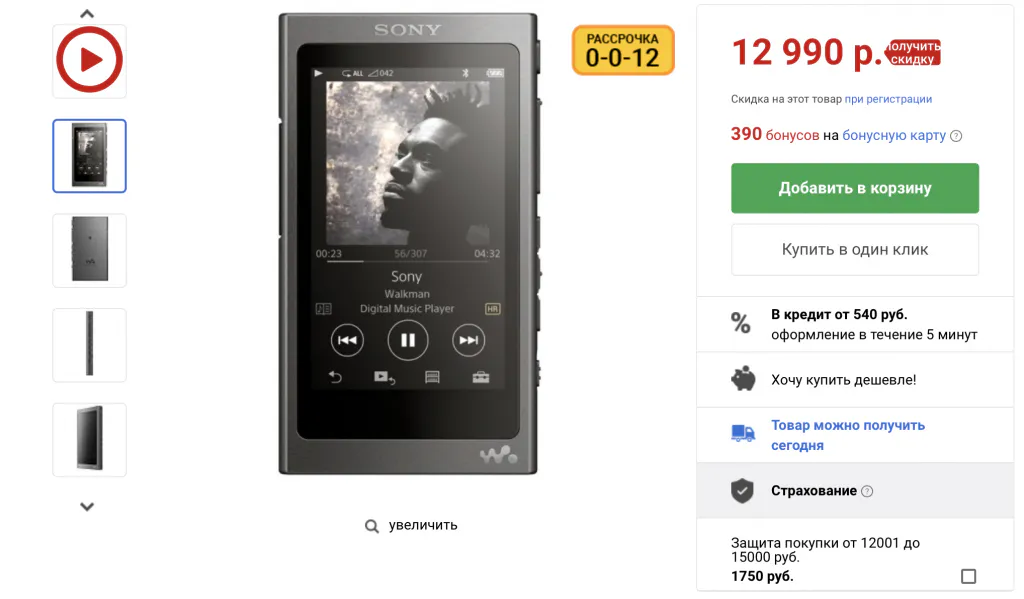
Task: Click the question mark beside bonus card
Action: tap(956, 136)
